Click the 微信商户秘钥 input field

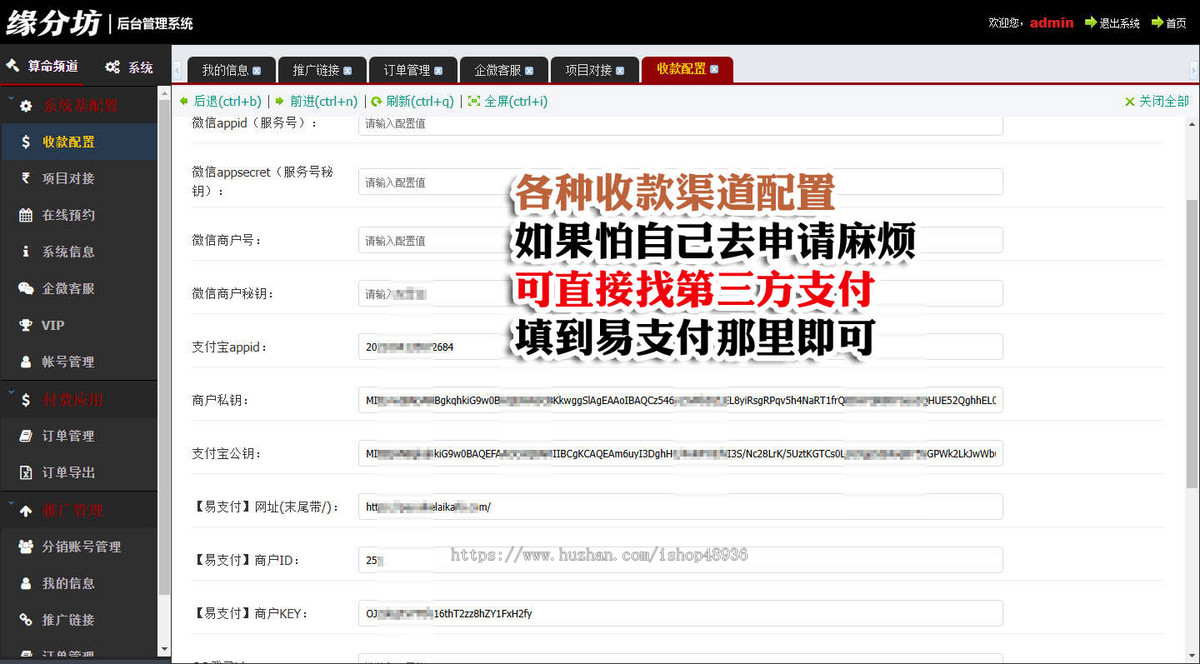[x=680, y=293]
